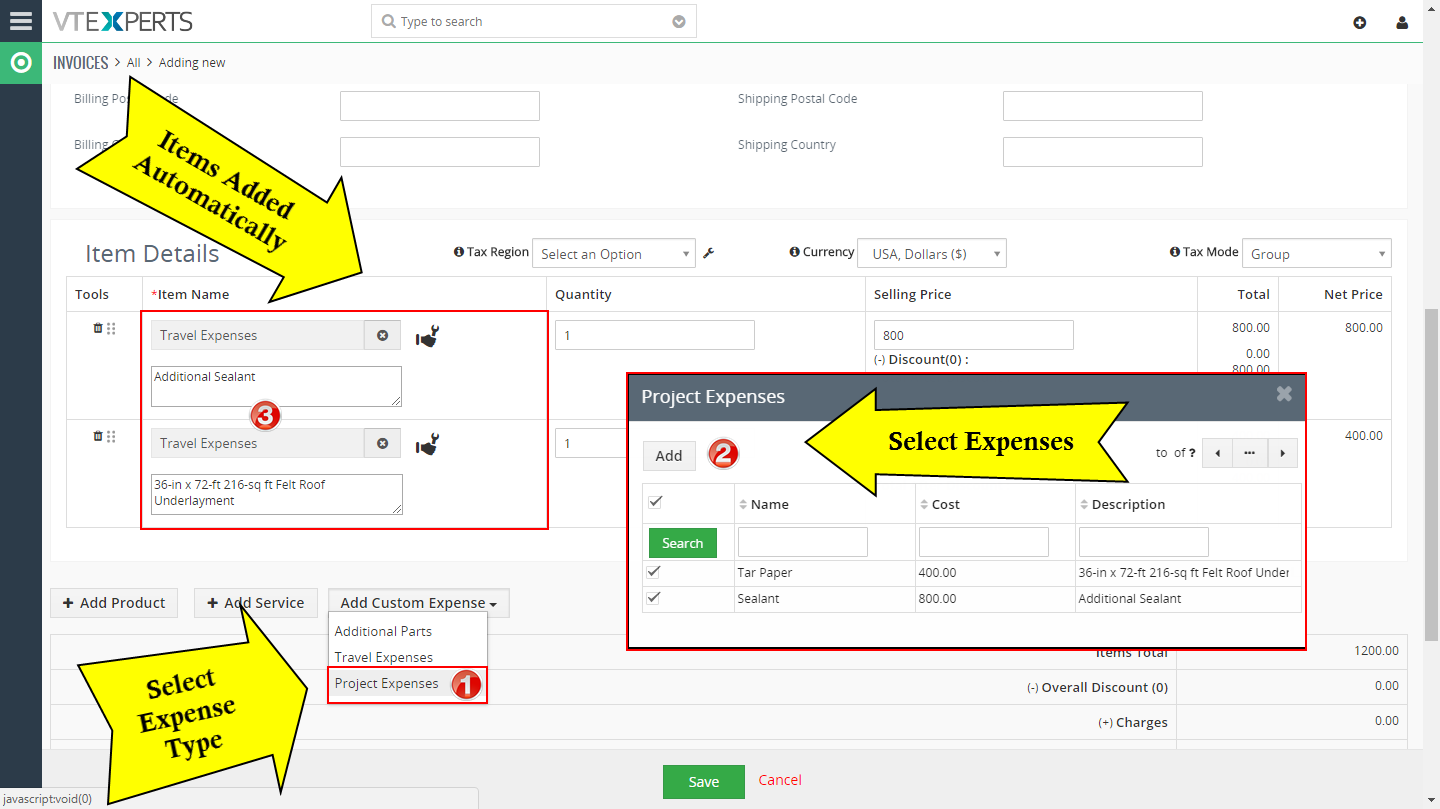Click the Currency info icon

pyautogui.click(x=794, y=252)
